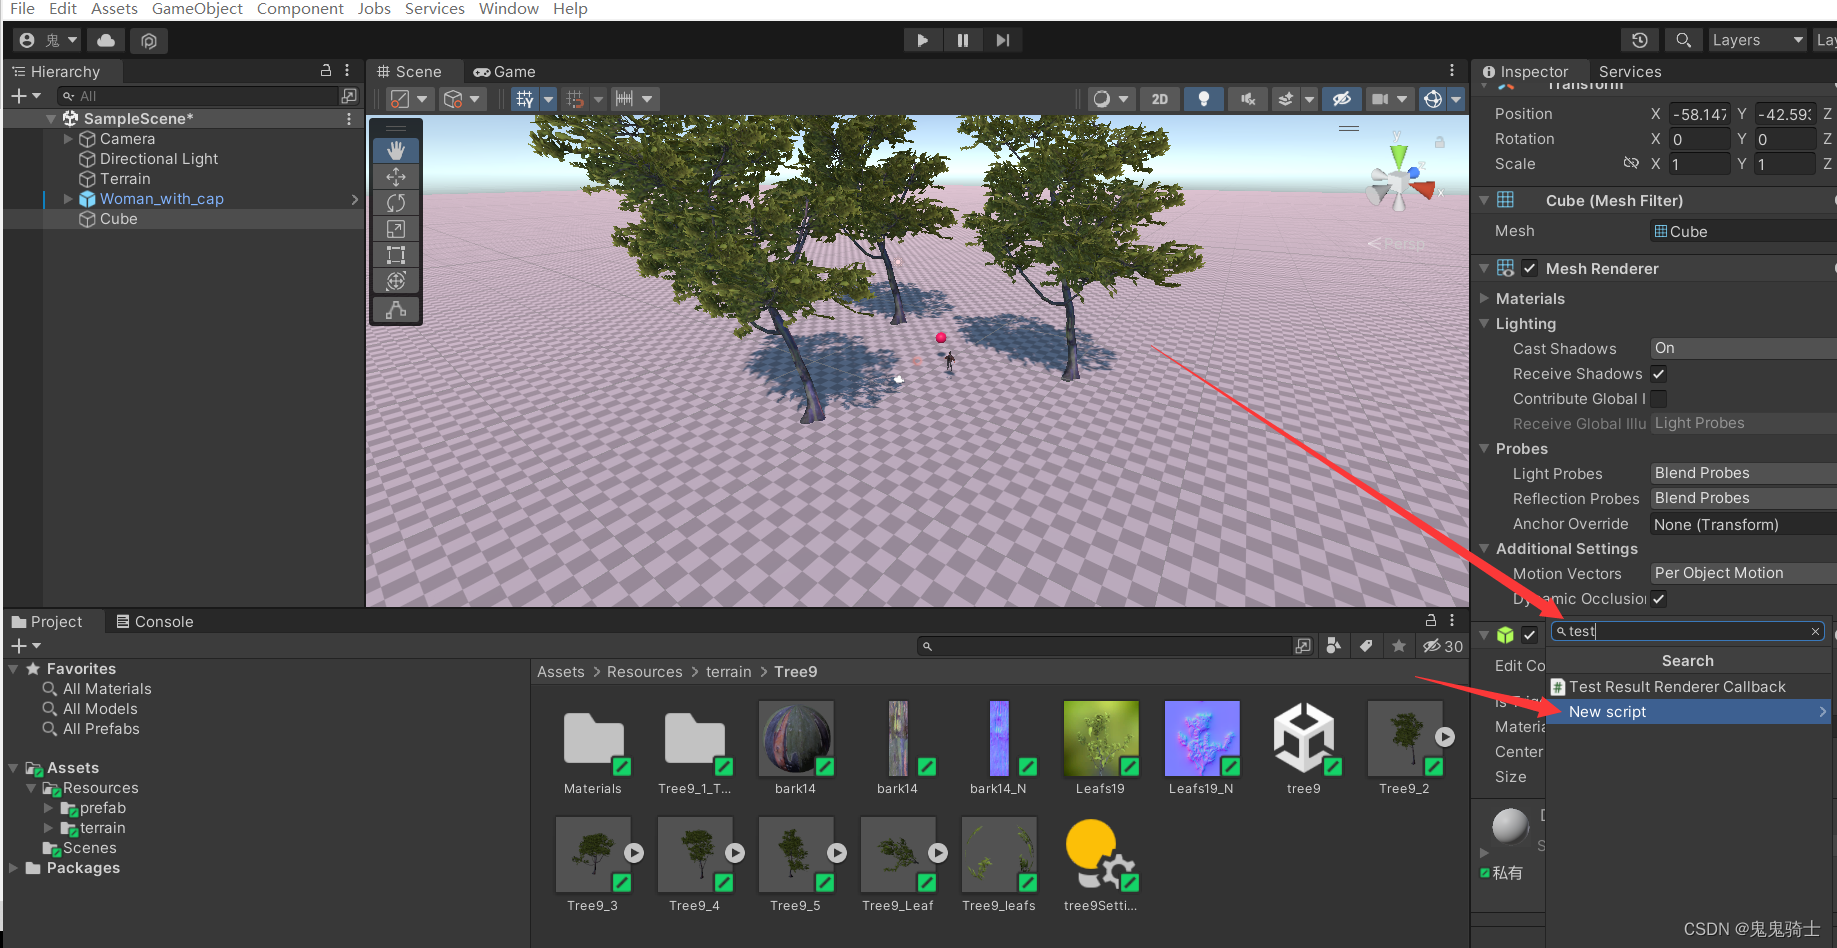The height and width of the screenshot is (948, 1837).
Task: Clear the component search field
Action: 1815,631
